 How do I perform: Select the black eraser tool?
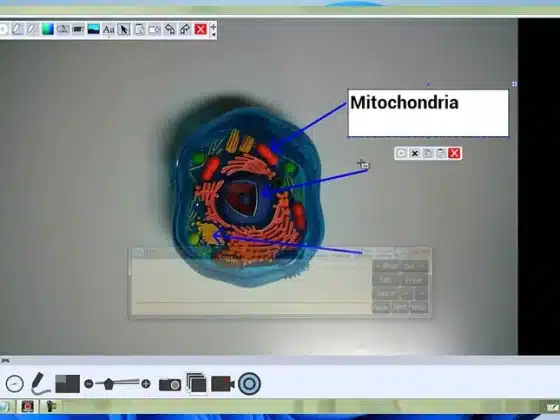click(78, 29)
